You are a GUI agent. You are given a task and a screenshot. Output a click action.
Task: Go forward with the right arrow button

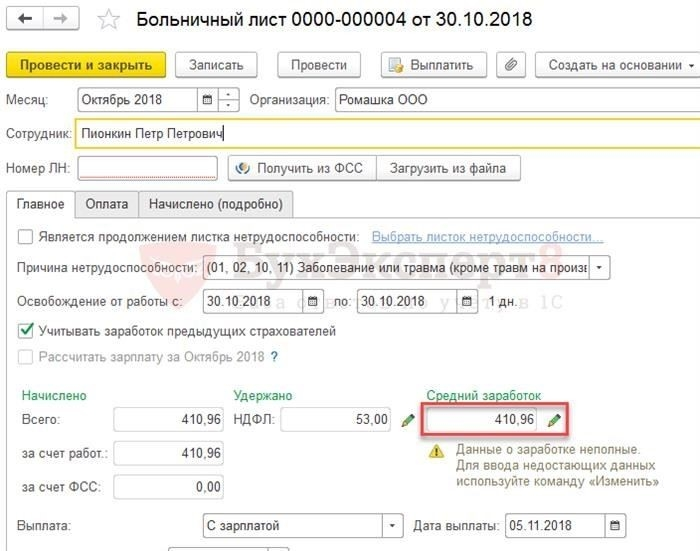click(61, 19)
